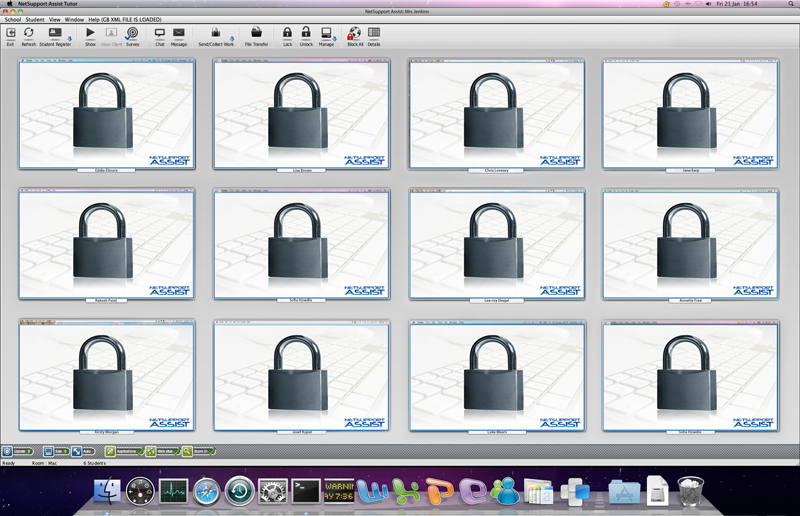Click the Unlock padlock icon
Screen dimensions: 800x516
coord(306,35)
